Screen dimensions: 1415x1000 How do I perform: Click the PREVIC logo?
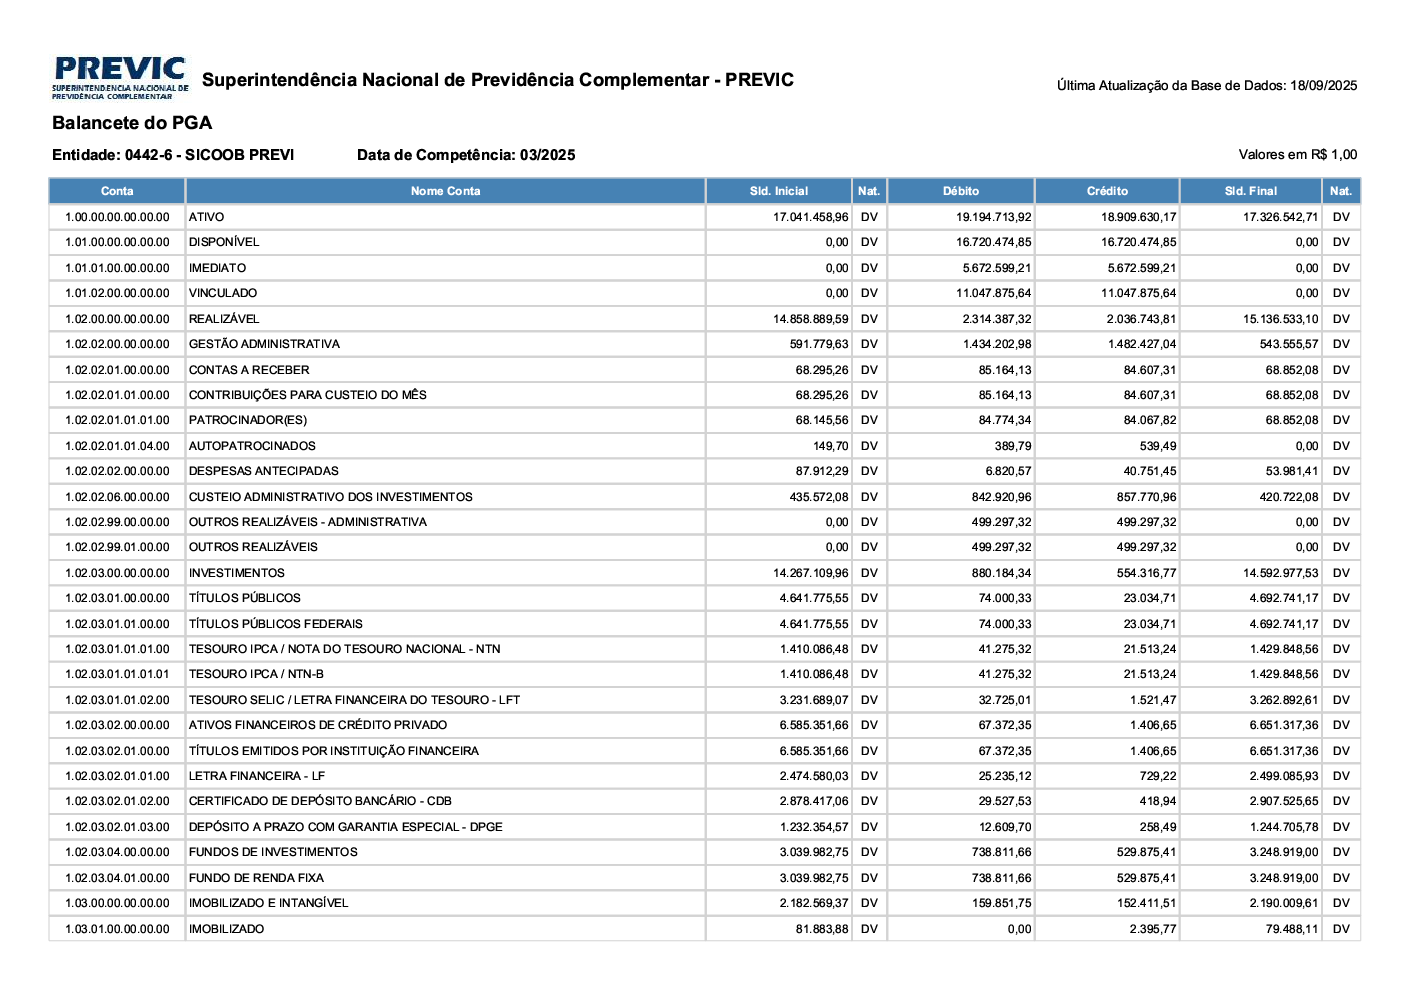(120, 78)
